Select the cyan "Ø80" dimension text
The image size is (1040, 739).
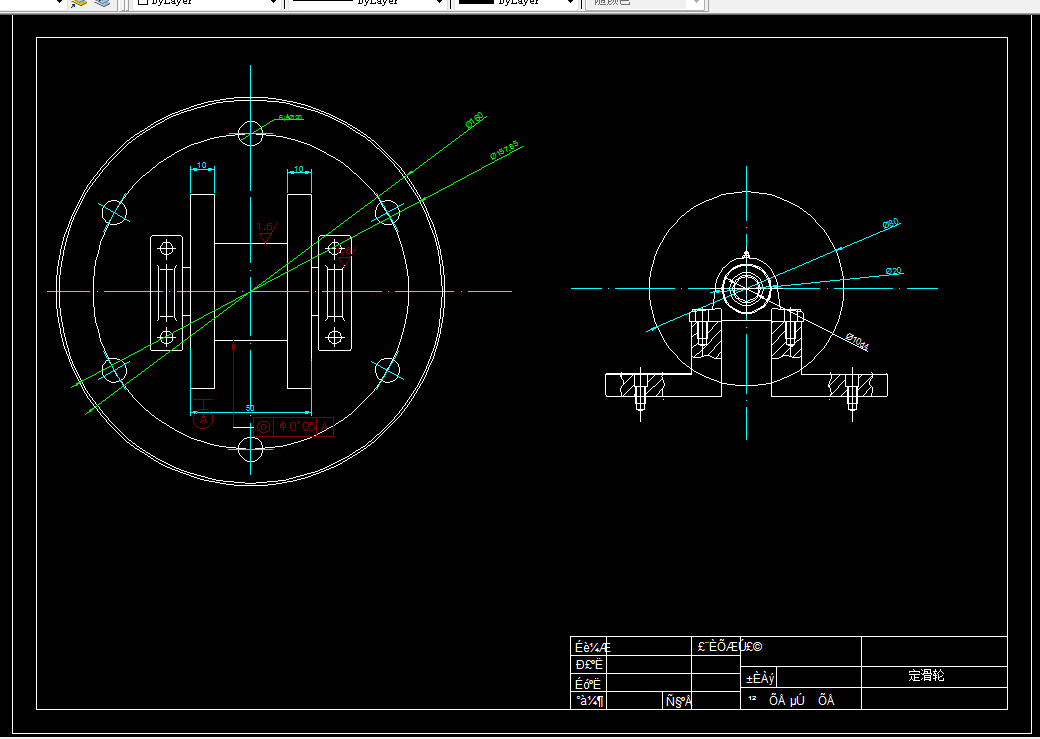pos(891,224)
